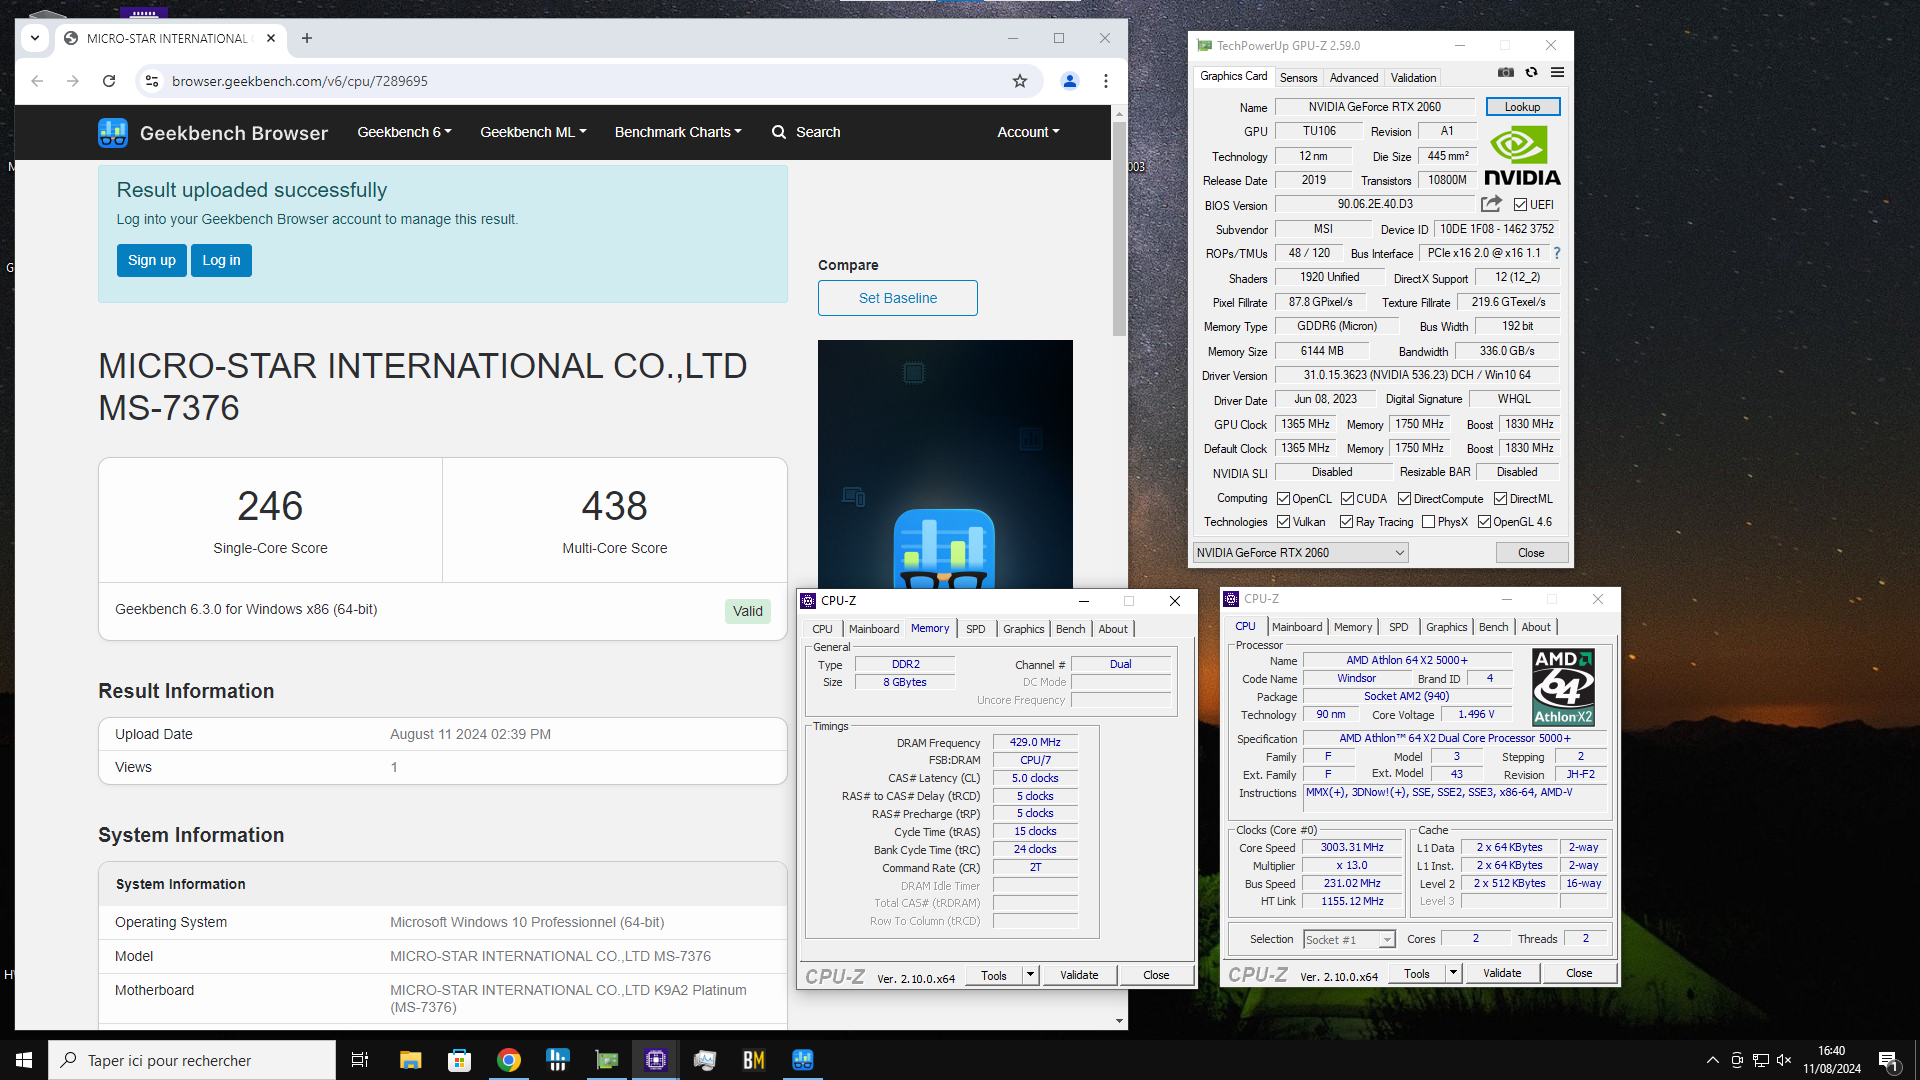Click the 438 Multi-Core Score value

coord(614,506)
